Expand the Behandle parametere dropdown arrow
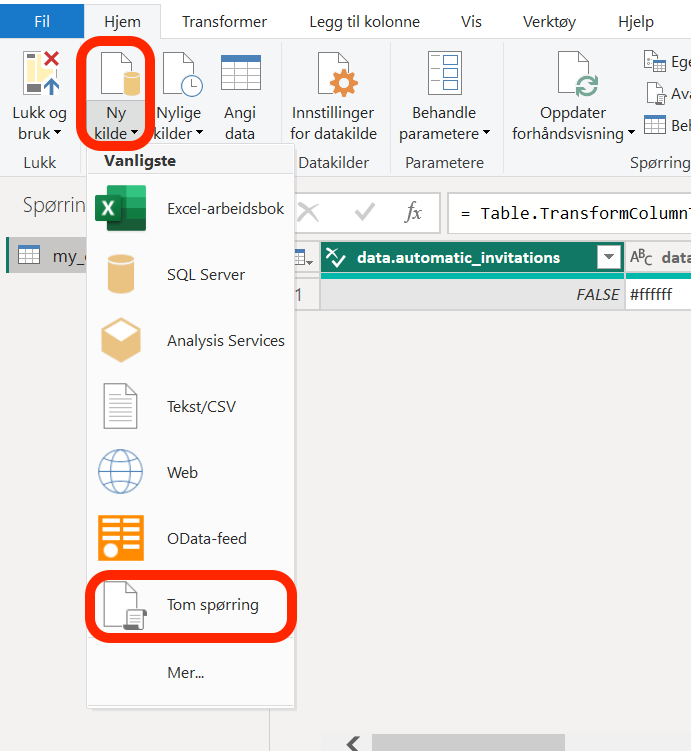The height and width of the screenshot is (751, 691). pyautogui.click(x=487, y=132)
